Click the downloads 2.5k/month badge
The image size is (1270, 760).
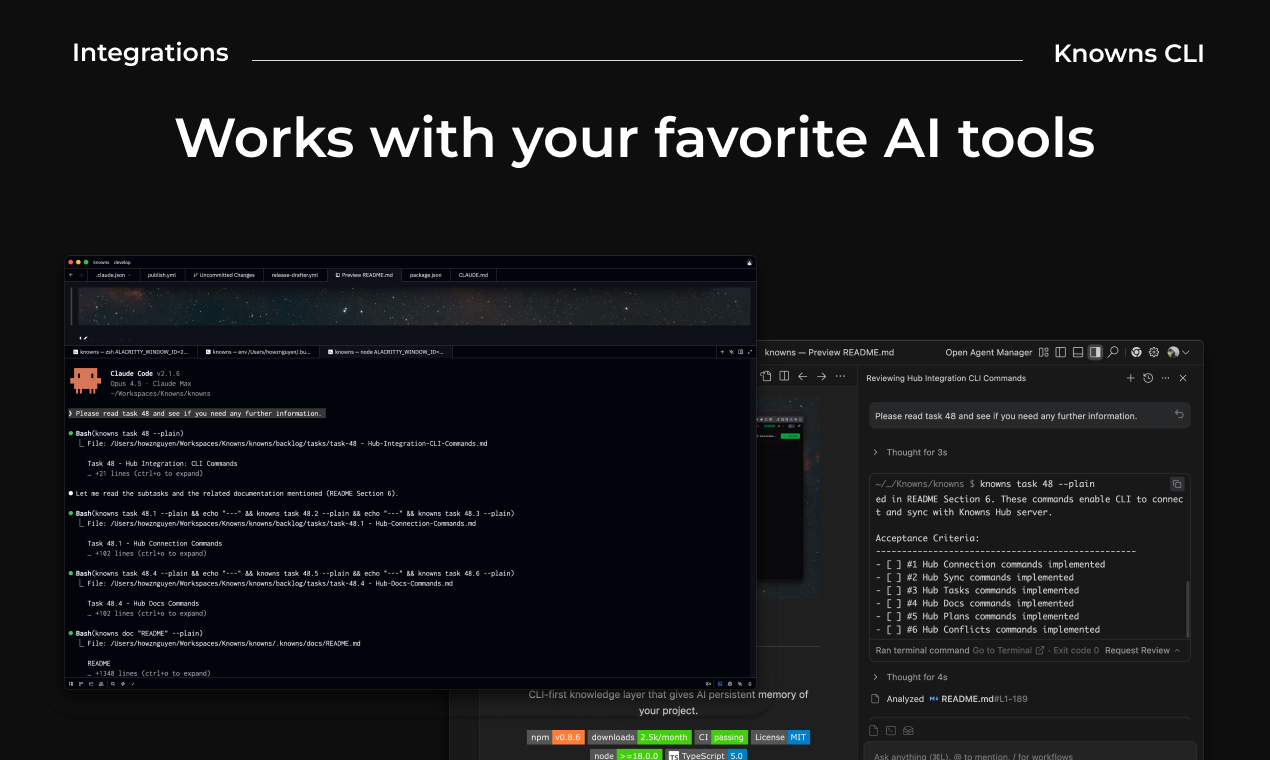[x=639, y=737]
